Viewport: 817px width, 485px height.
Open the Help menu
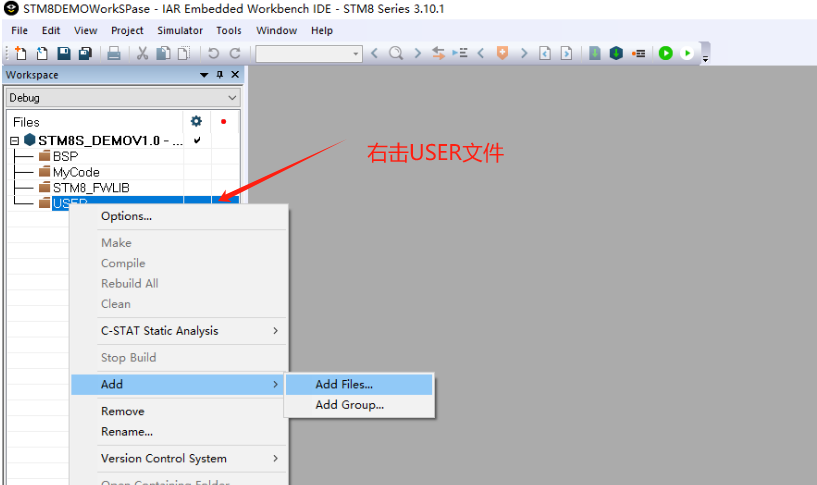(x=321, y=31)
